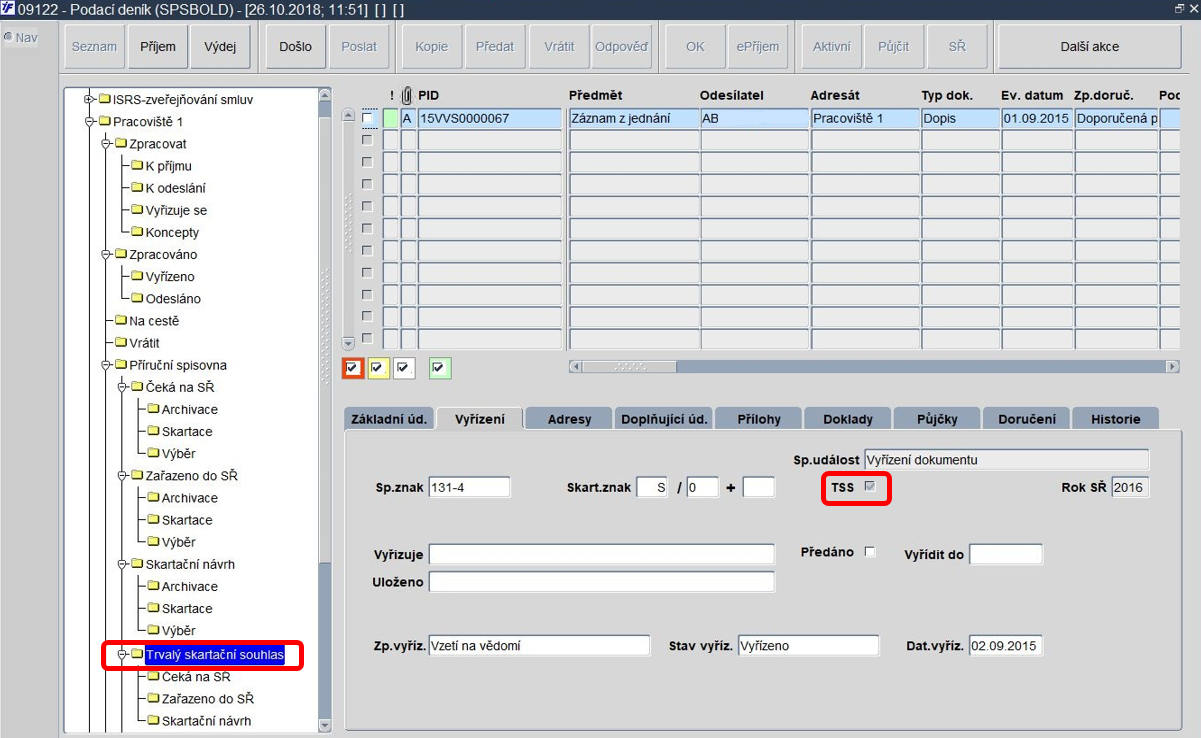Image resolution: width=1201 pixels, height=738 pixels.
Task: Click the table list scroll-up arrow
Action: click(x=348, y=116)
